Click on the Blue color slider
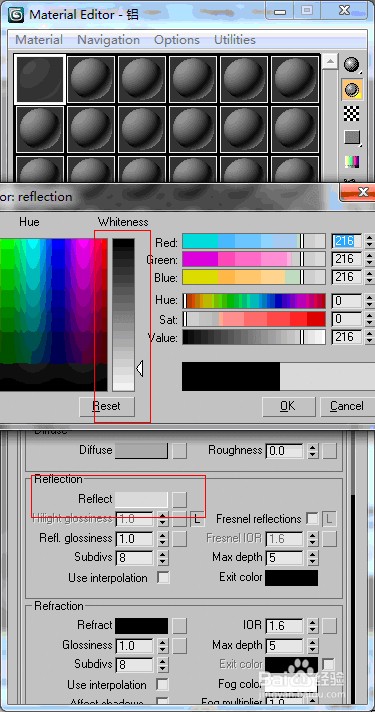The width and height of the screenshot is (375, 712). pos(254,277)
